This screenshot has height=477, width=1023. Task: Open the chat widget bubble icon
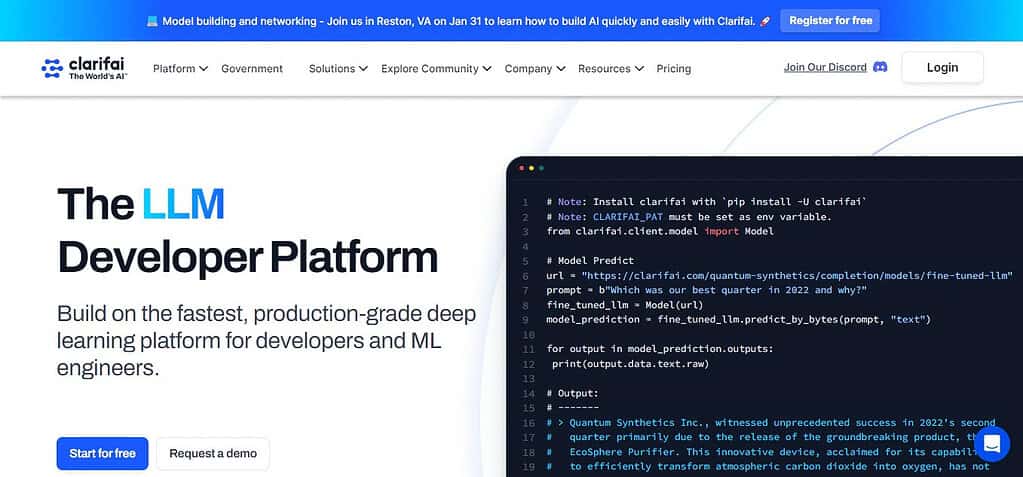tap(992, 444)
